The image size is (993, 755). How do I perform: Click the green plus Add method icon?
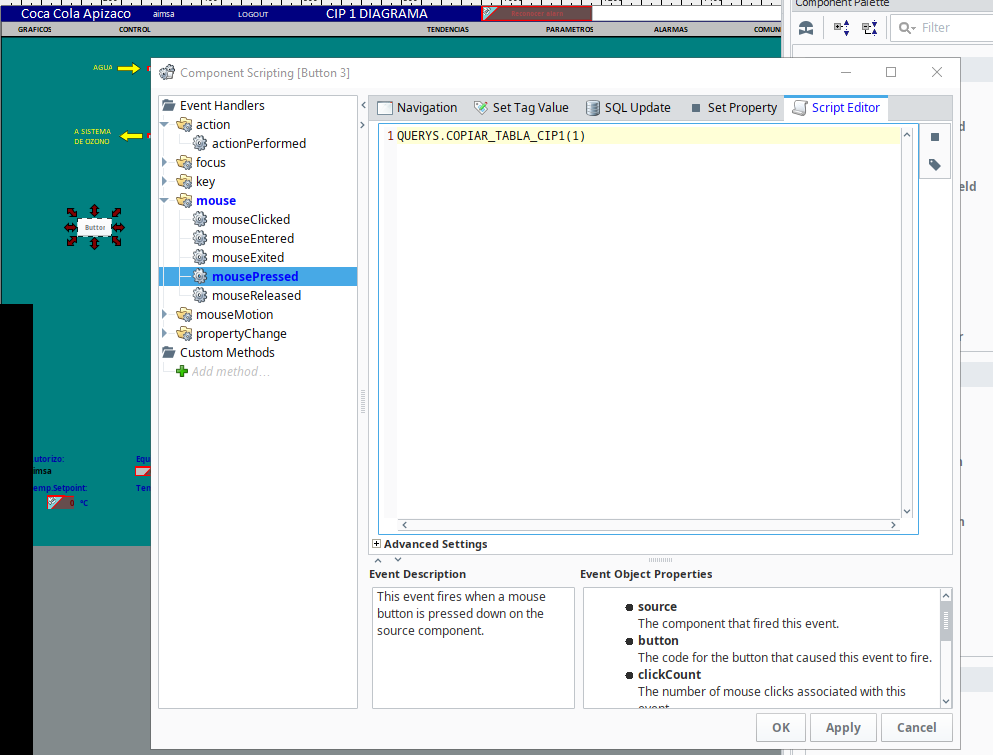(x=182, y=372)
